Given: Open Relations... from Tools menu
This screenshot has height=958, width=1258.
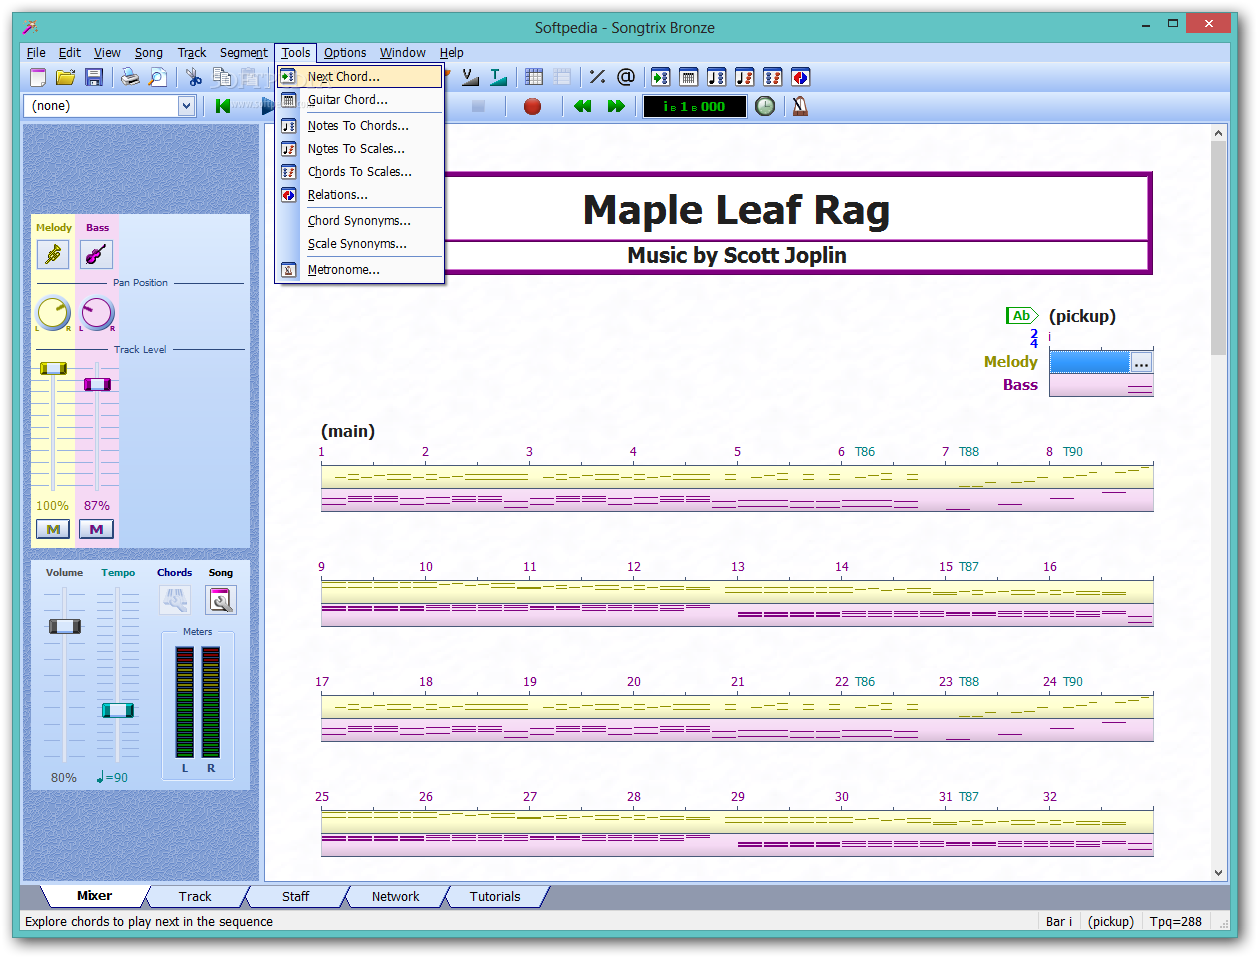Looking at the screenshot, I should point(360,195).
